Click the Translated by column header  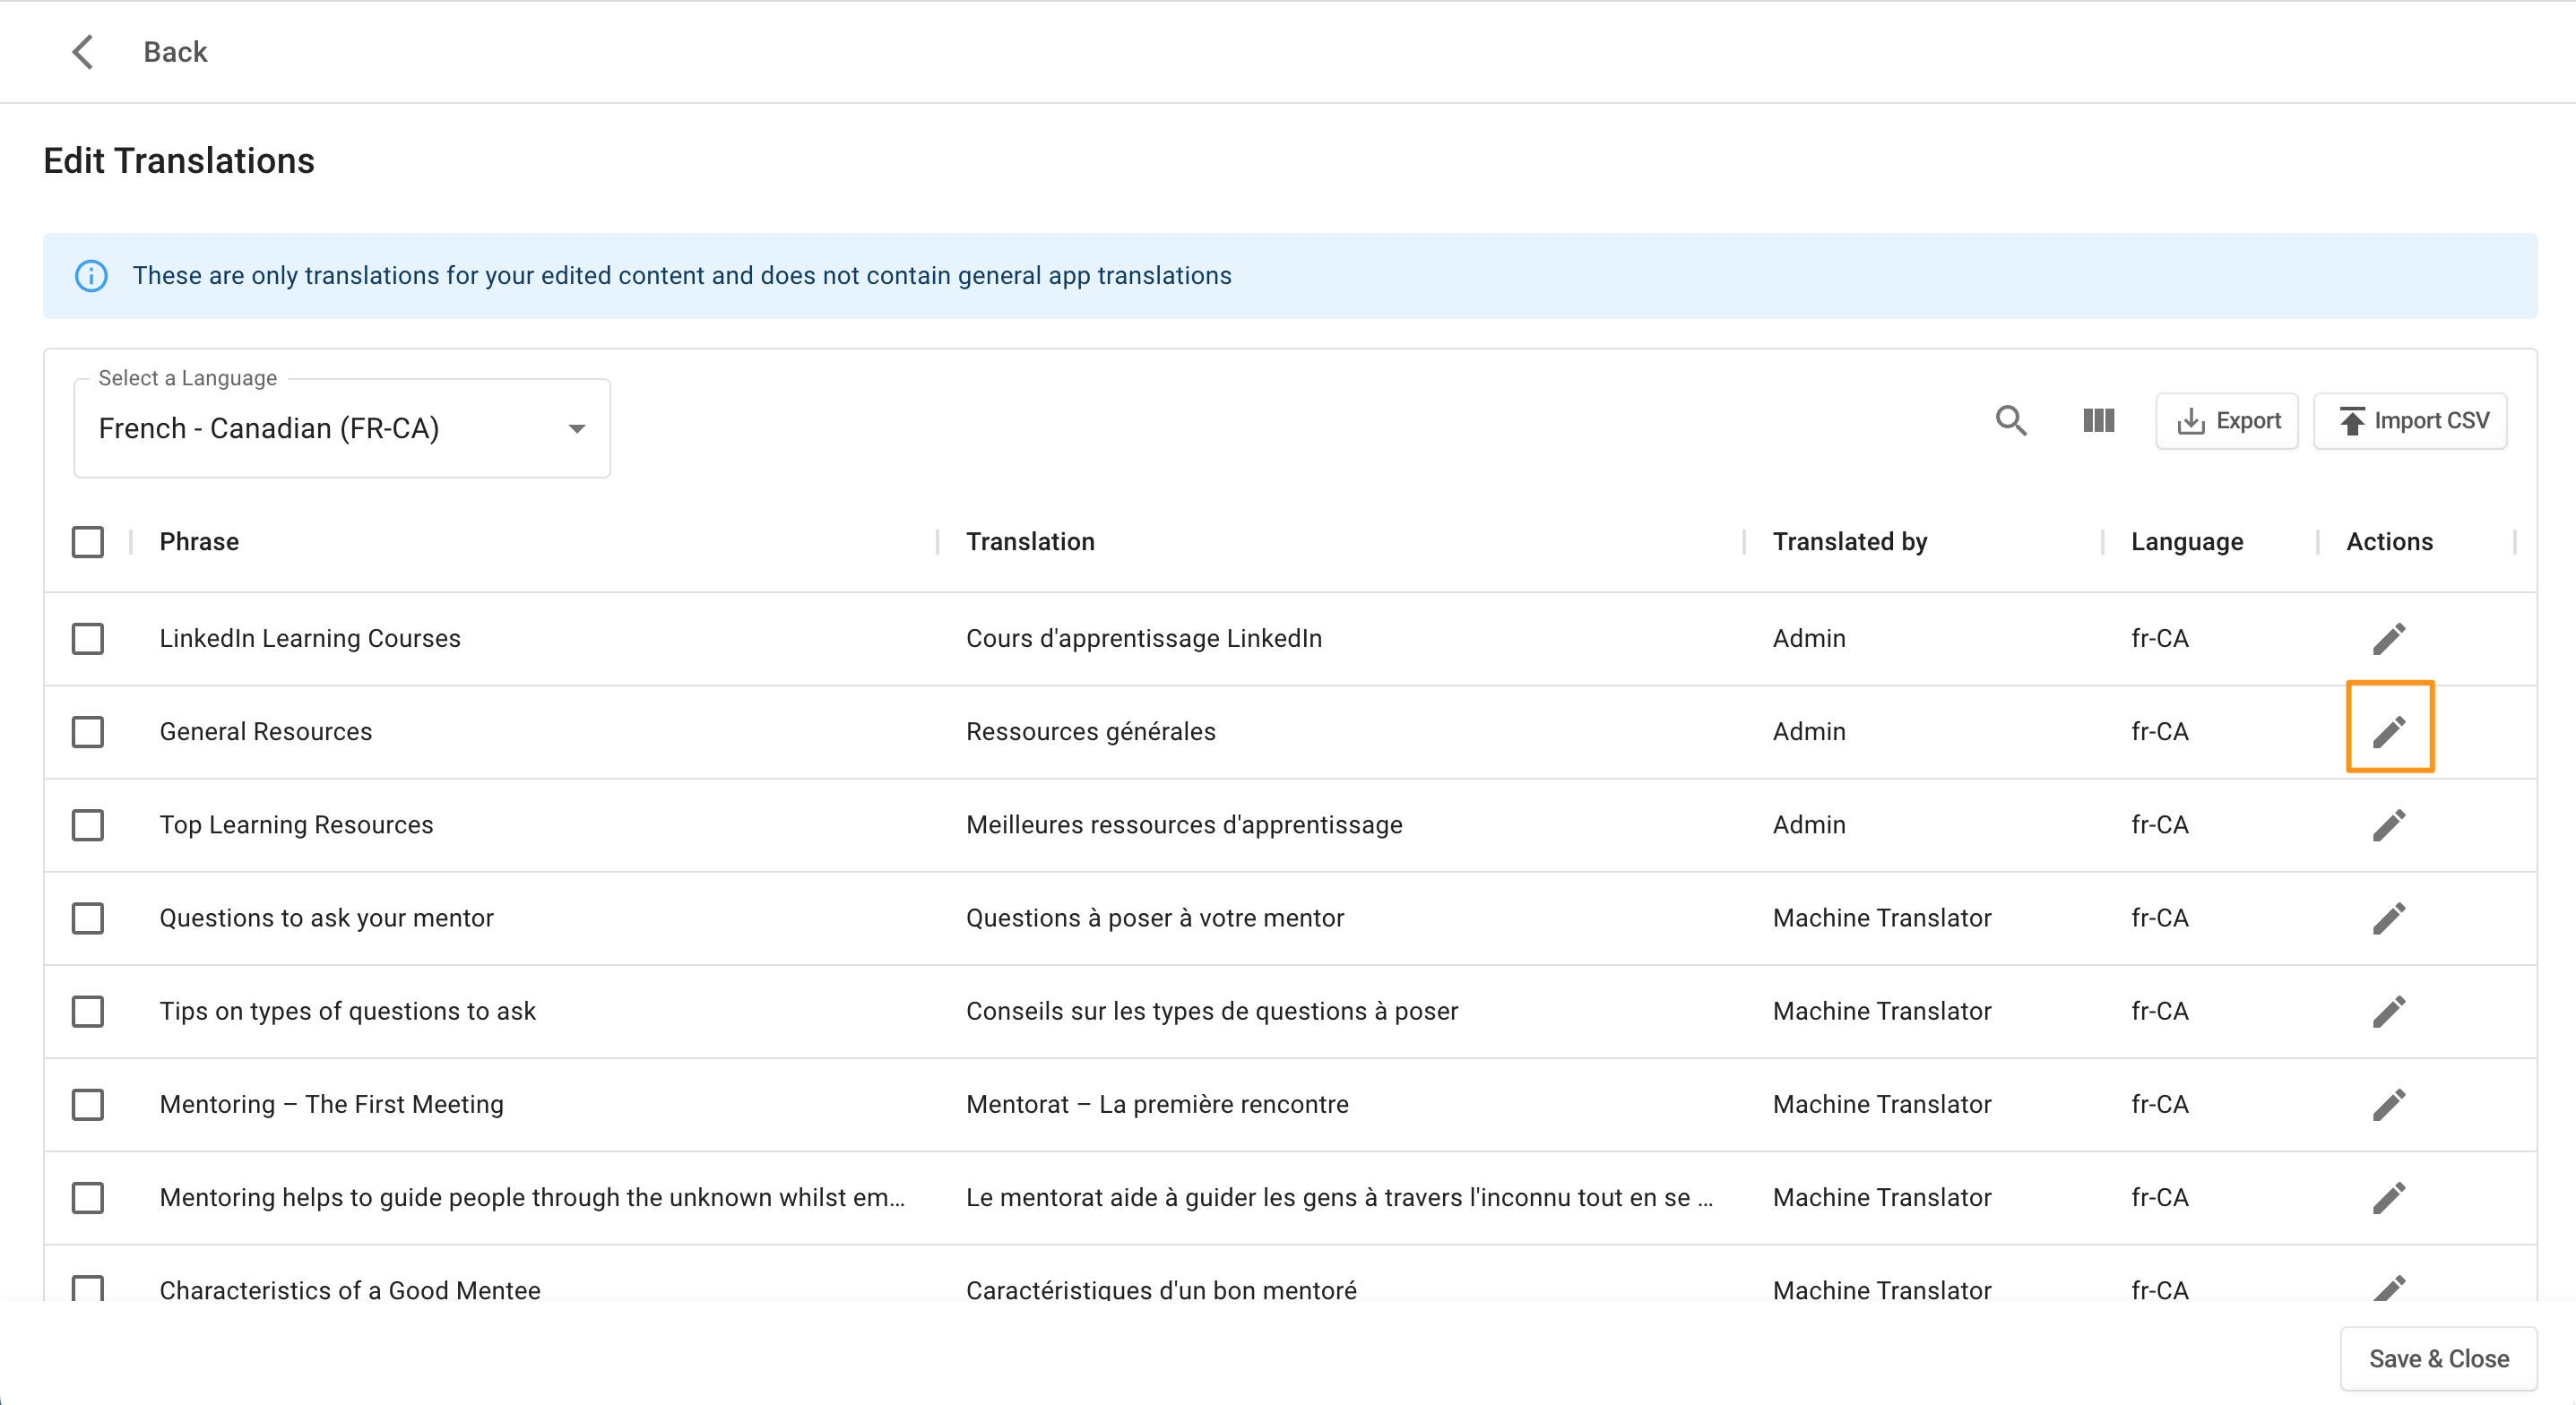pos(1849,542)
